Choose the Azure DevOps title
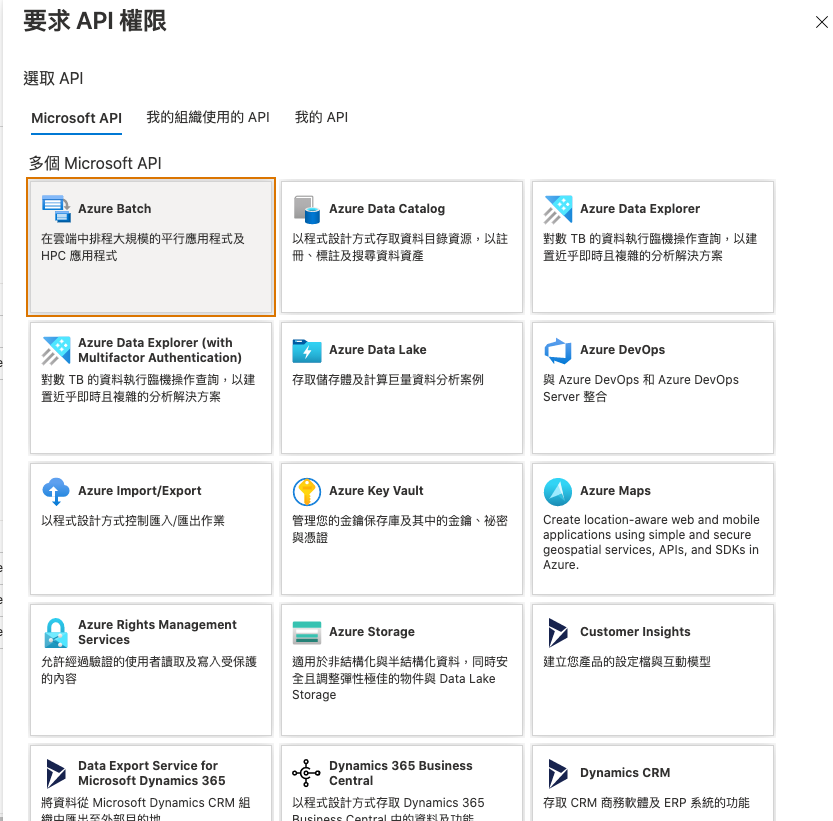 [x=622, y=350]
